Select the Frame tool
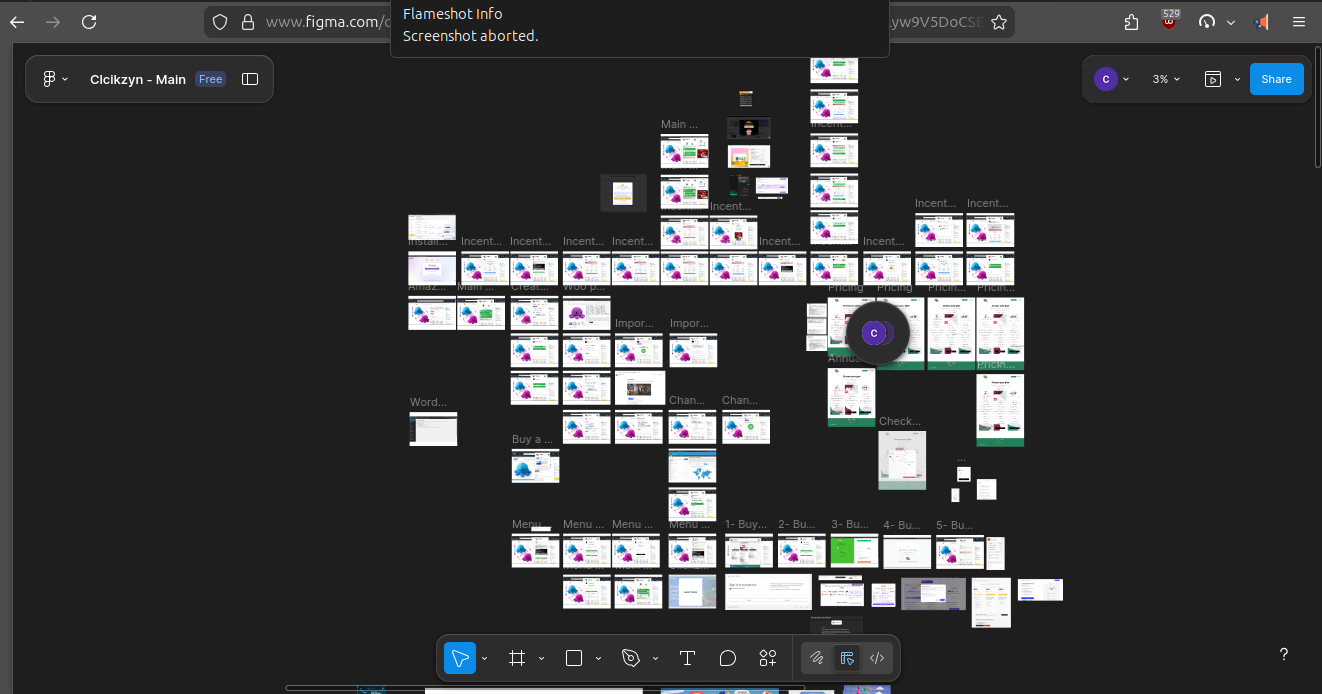 (517, 658)
